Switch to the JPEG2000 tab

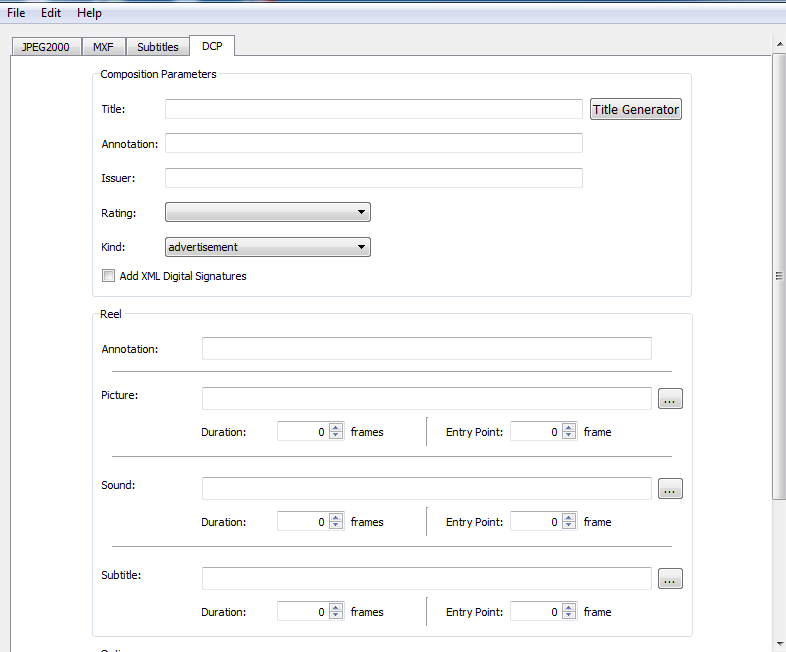pos(45,47)
